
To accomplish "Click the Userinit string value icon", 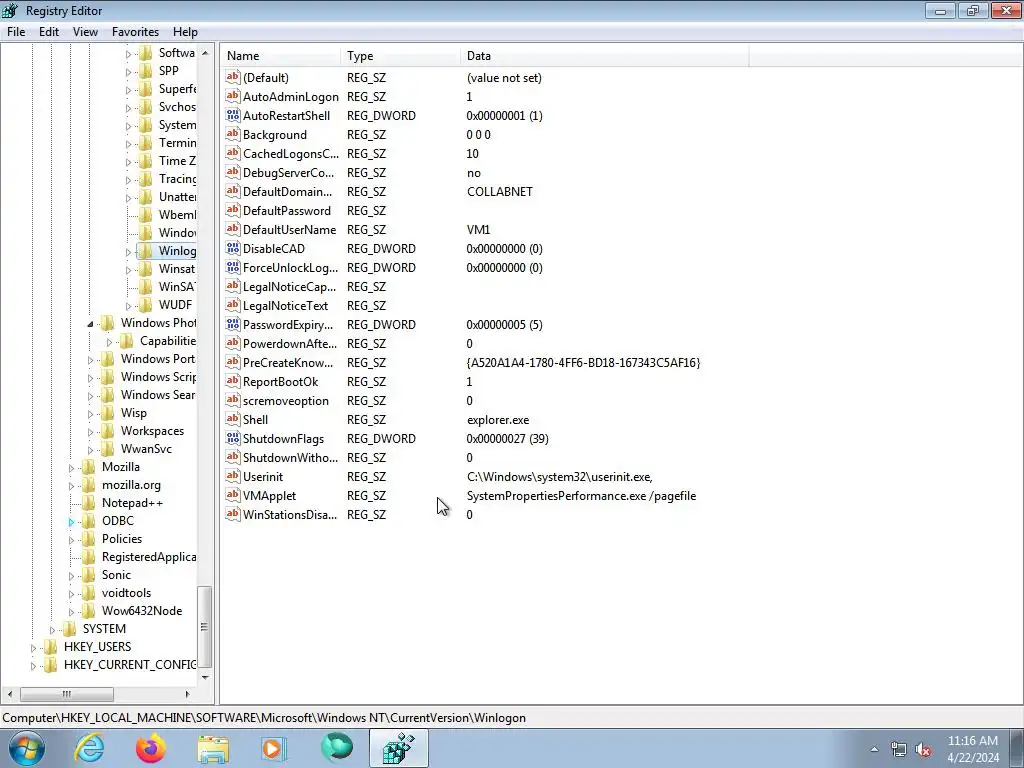I will click(x=232, y=476).
